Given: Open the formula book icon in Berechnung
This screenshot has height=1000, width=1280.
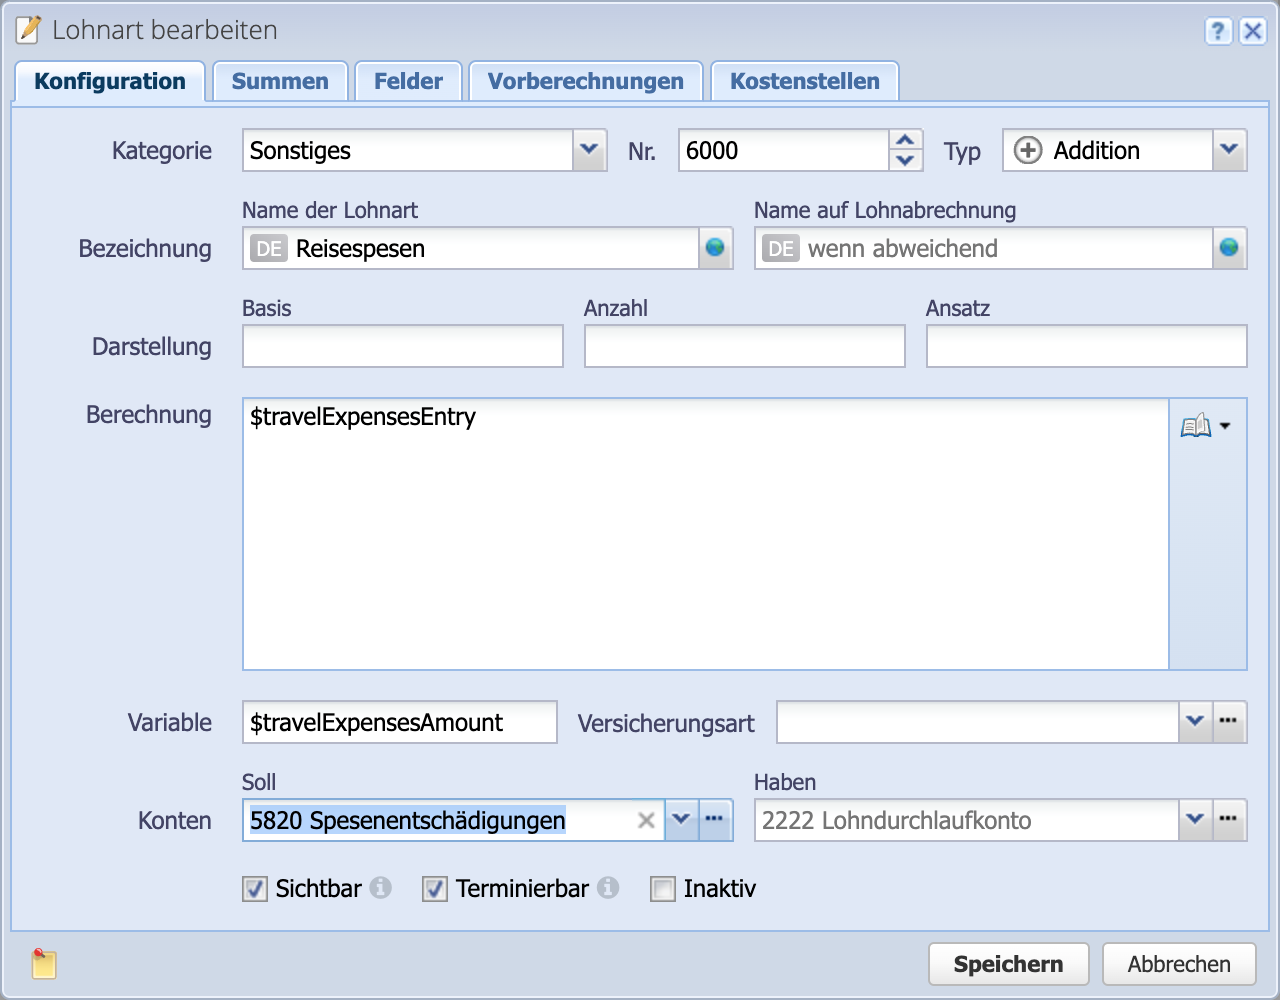Looking at the screenshot, I should pos(1196,427).
